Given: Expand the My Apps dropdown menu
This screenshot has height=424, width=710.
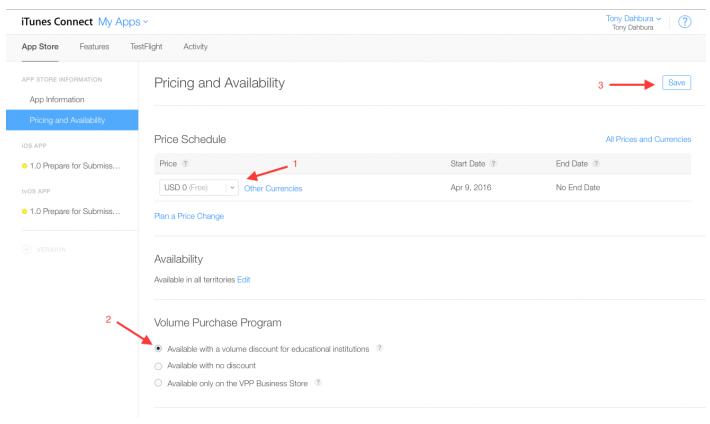Looking at the screenshot, I should pyautogui.click(x=123, y=22).
